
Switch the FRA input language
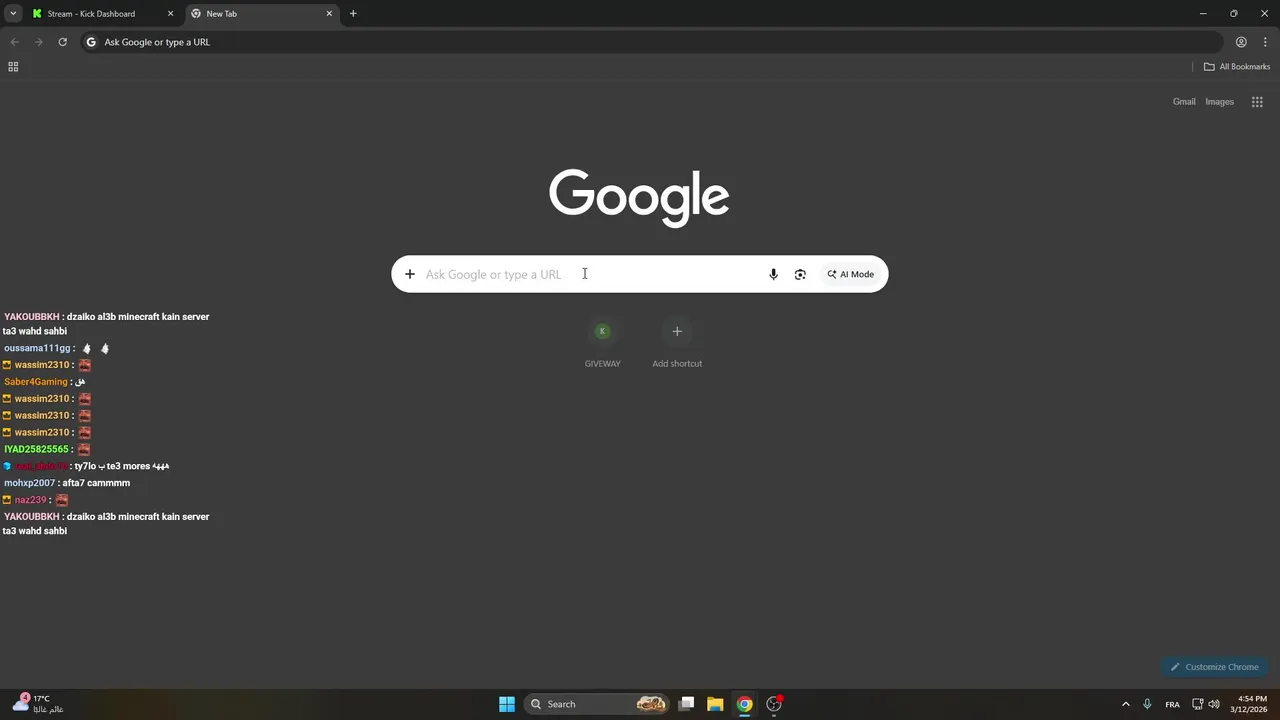point(1172,704)
